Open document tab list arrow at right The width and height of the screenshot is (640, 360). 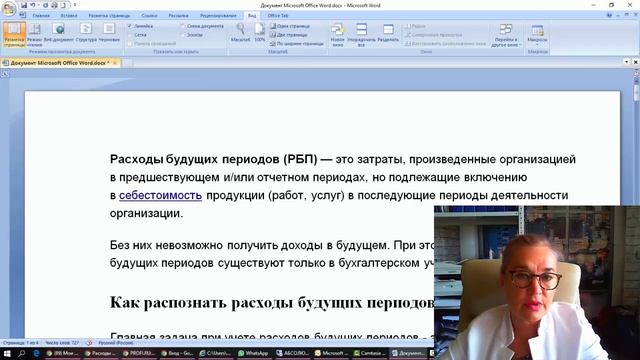click(627, 62)
